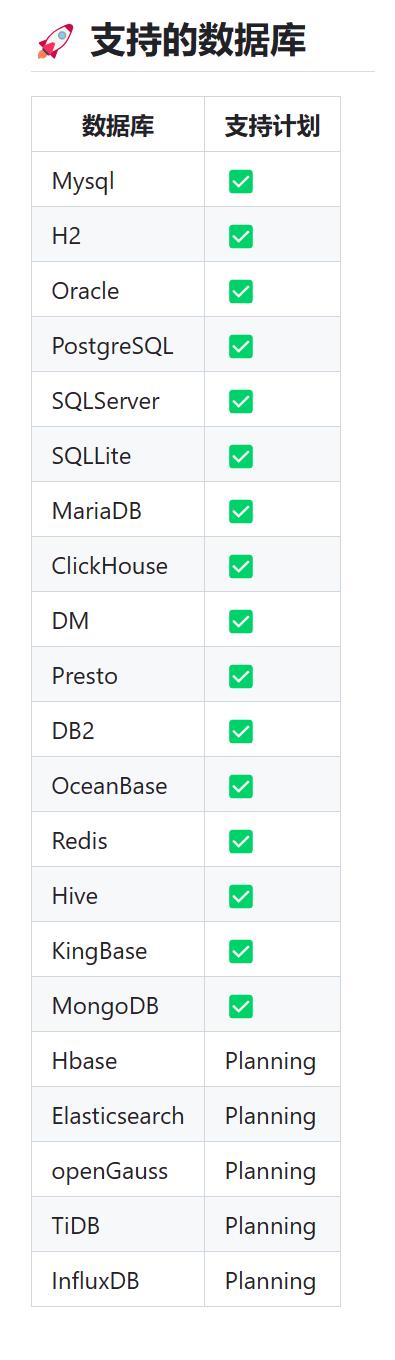Screen dimensions: 395x1360
Task: Click the green checkmark for ClickHouse
Action: click(241, 567)
